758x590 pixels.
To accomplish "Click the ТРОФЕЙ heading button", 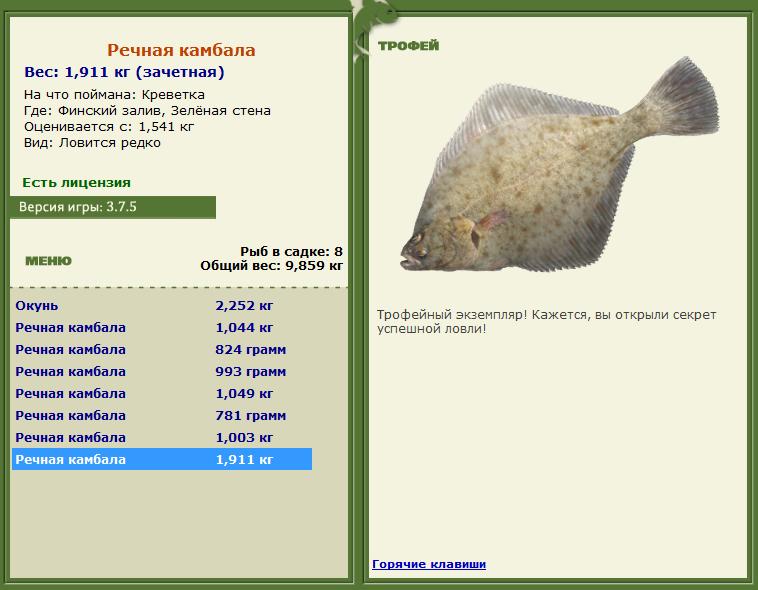I will [x=408, y=45].
